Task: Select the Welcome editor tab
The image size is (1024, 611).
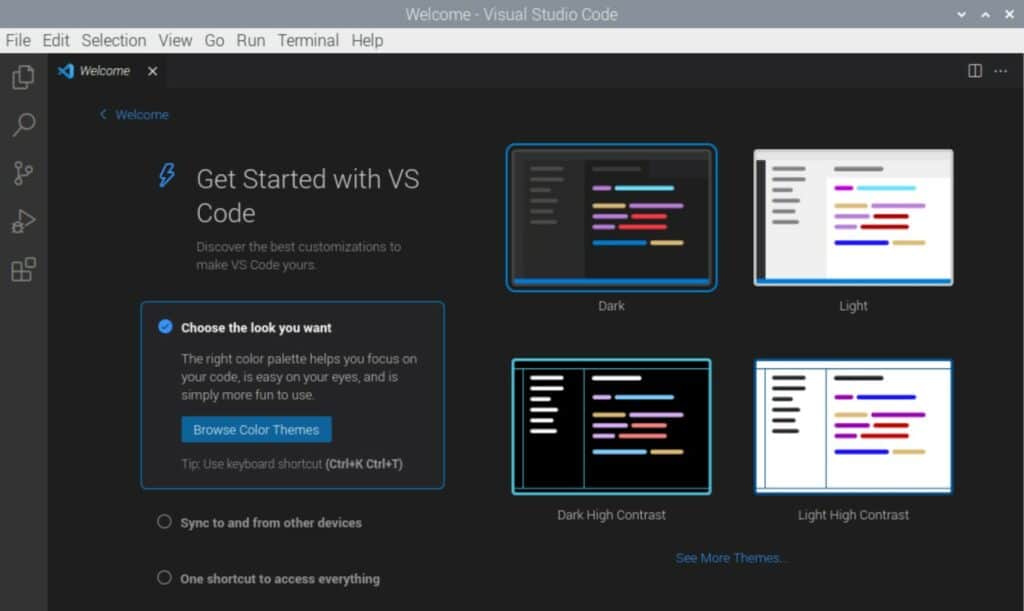Action: click(x=108, y=70)
